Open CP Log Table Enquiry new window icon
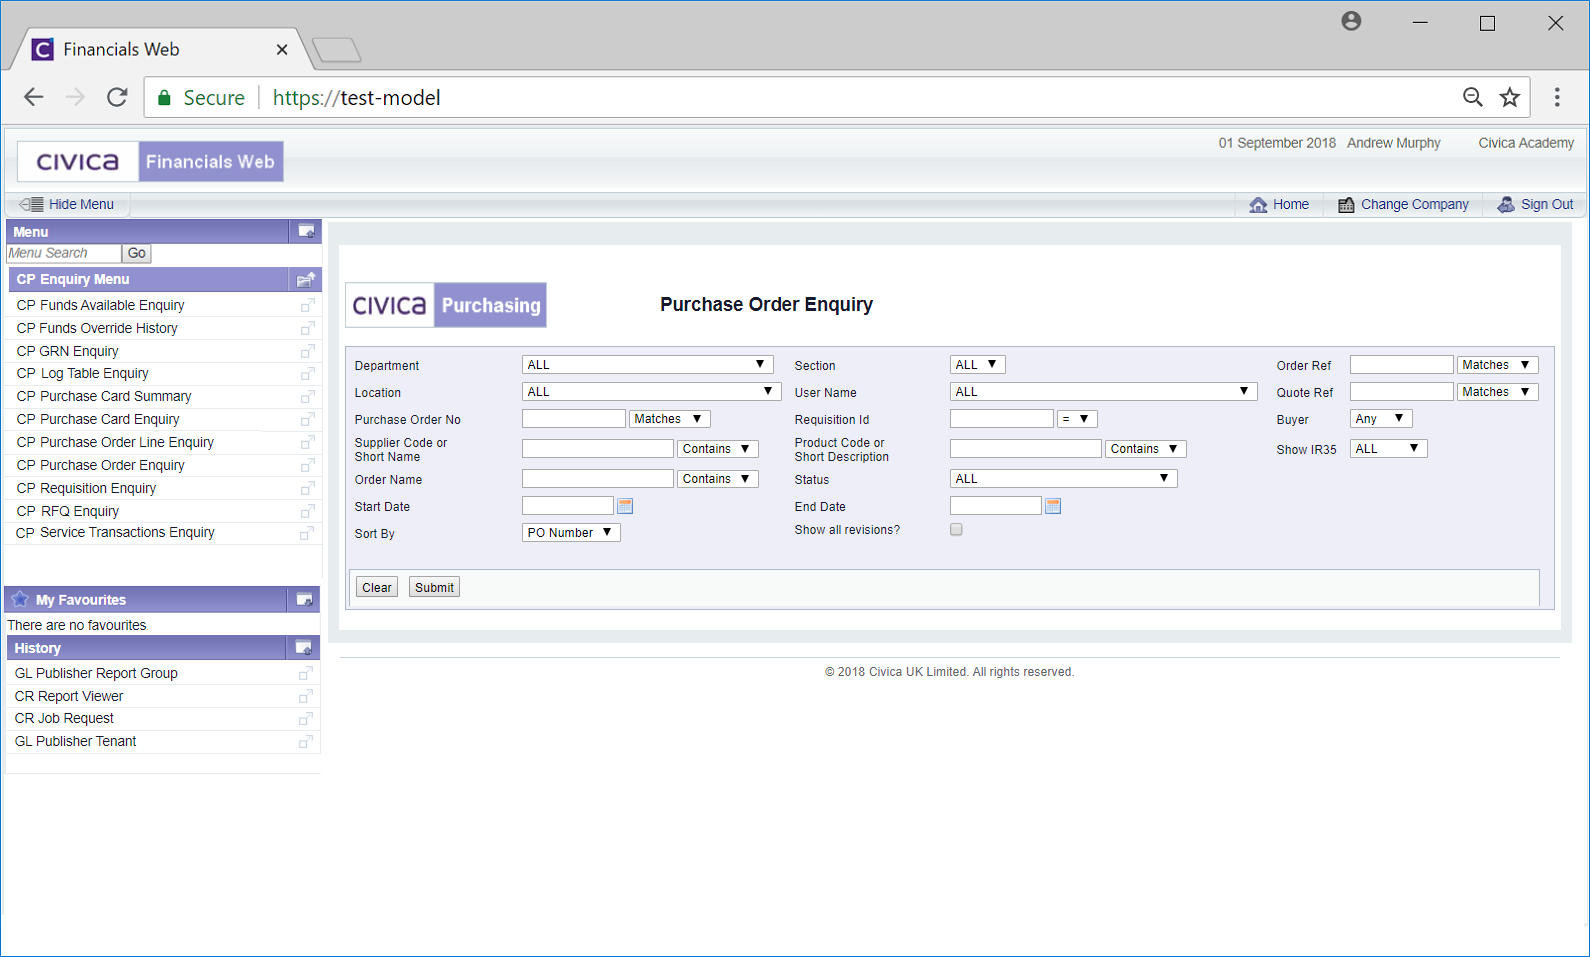Screen dimensions: 1590x957 [308, 373]
